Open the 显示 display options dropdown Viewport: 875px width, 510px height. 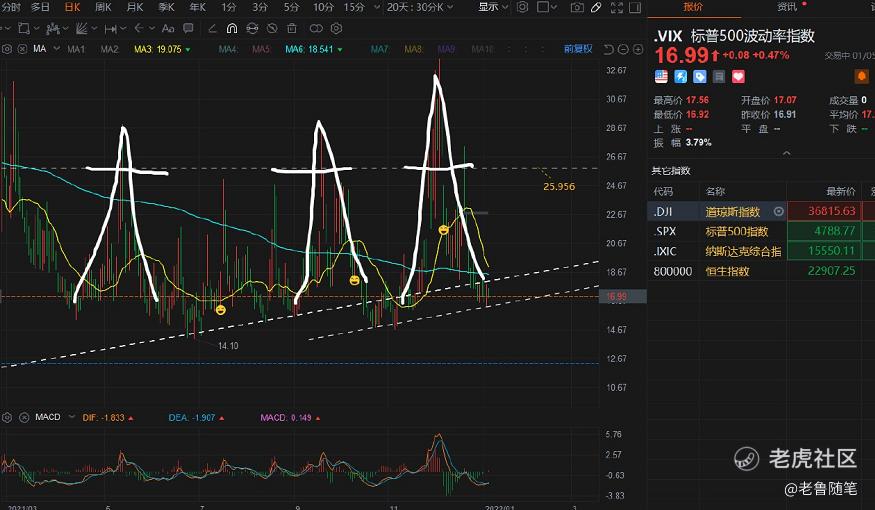(493, 7)
